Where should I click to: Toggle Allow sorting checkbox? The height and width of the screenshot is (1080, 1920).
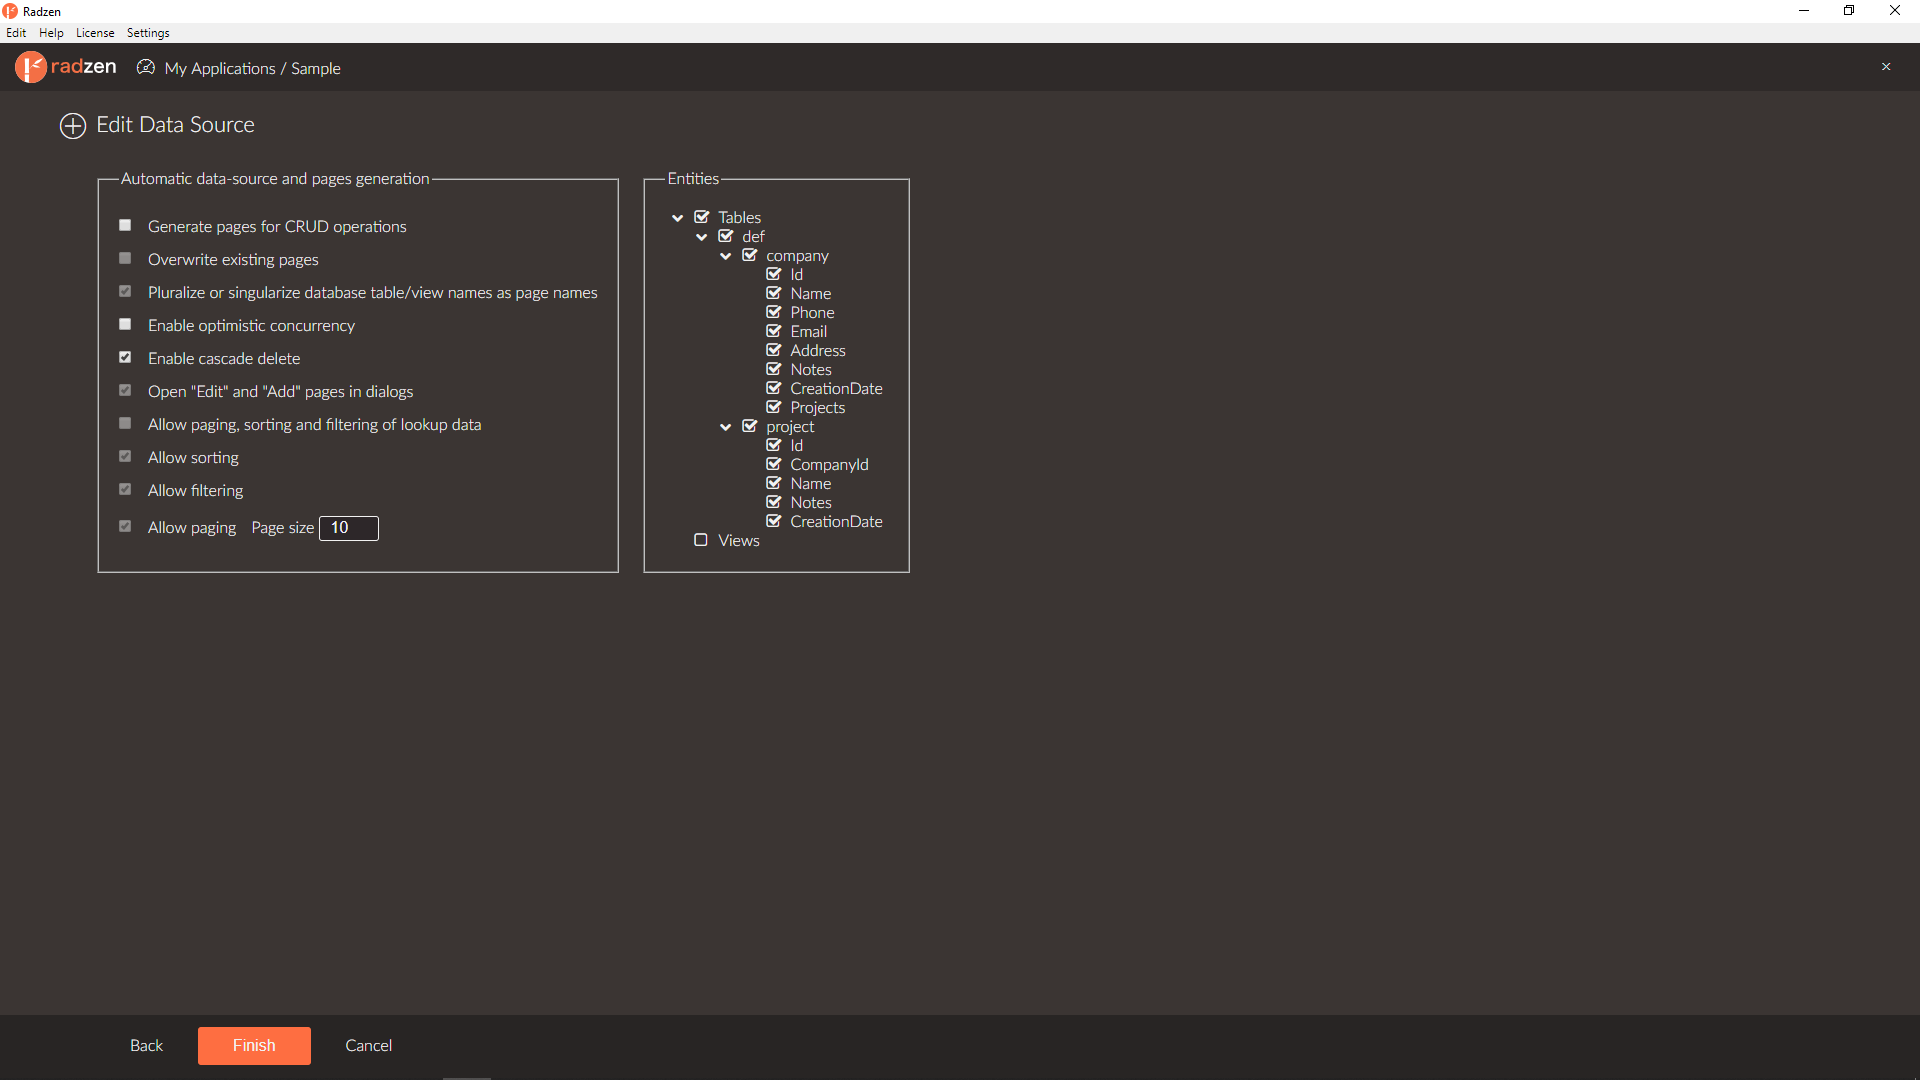[125, 456]
